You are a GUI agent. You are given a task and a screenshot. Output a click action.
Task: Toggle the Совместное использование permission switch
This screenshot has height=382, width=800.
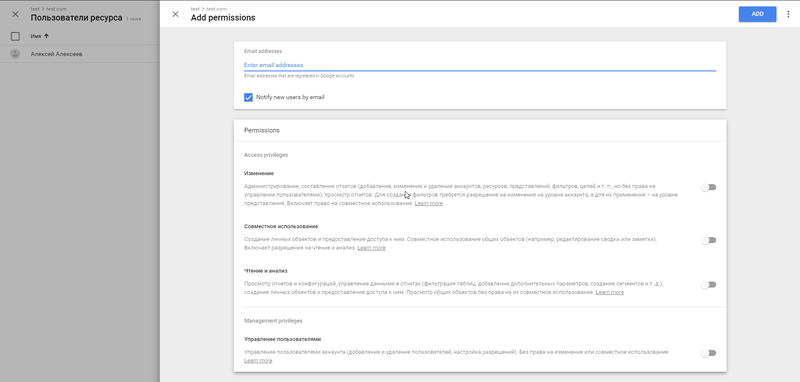(x=708, y=240)
